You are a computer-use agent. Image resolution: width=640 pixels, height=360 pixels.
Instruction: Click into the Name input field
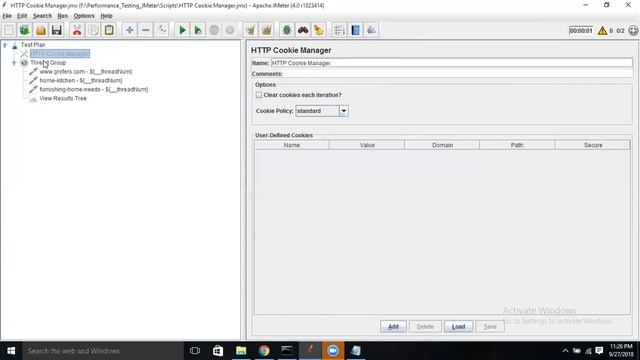452,63
